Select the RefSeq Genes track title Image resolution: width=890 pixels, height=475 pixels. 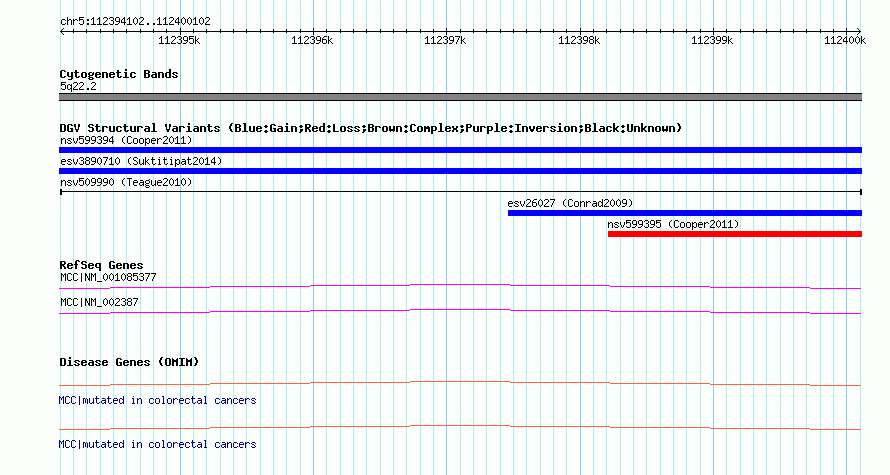point(101,265)
